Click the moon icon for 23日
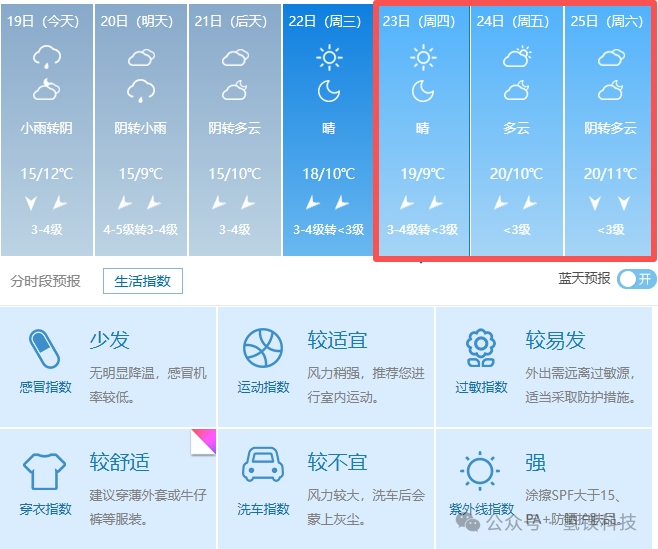The width and height of the screenshot is (658, 549). pos(423,92)
